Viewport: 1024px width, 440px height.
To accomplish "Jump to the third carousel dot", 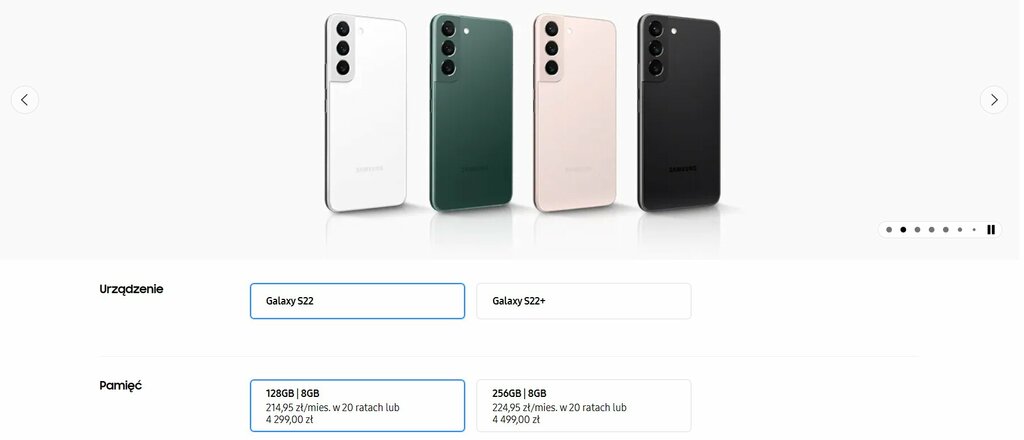I will (x=918, y=230).
